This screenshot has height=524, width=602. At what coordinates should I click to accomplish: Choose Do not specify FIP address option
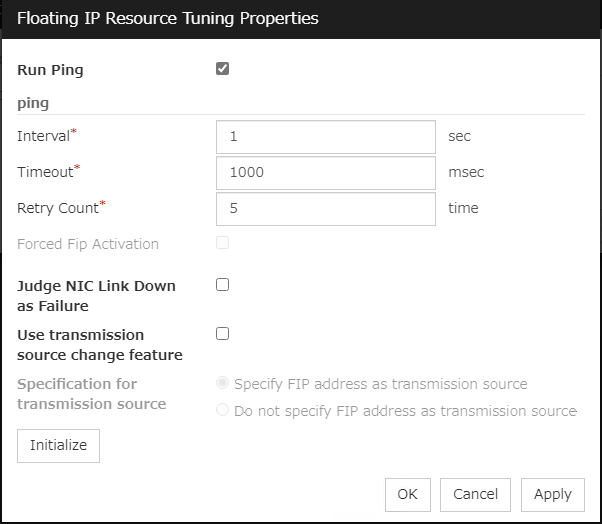[223, 410]
